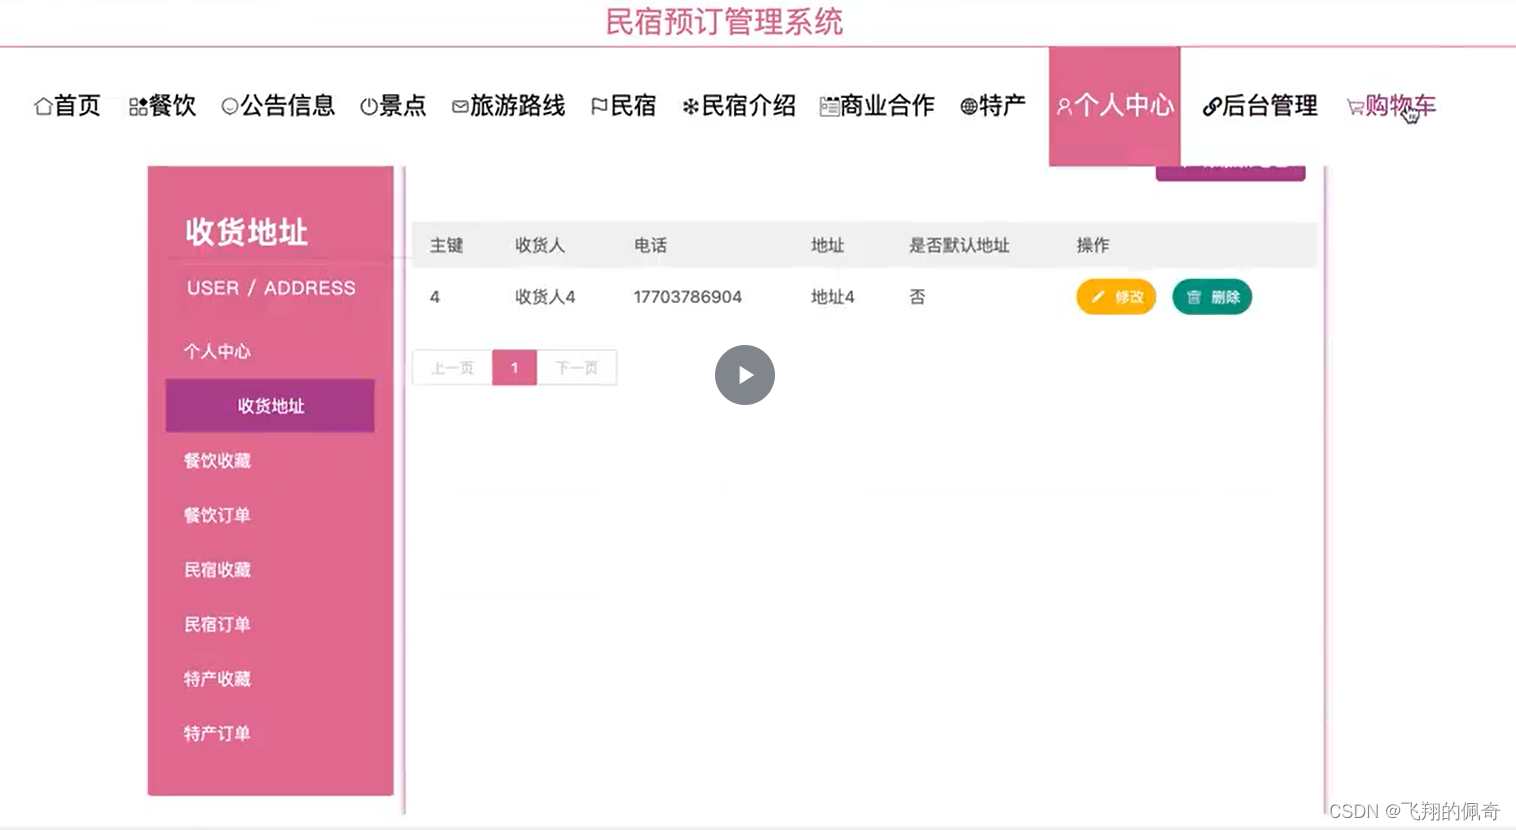Open 民宿收藏 in the sidebar
This screenshot has height=830, width=1516.
coord(217,570)
